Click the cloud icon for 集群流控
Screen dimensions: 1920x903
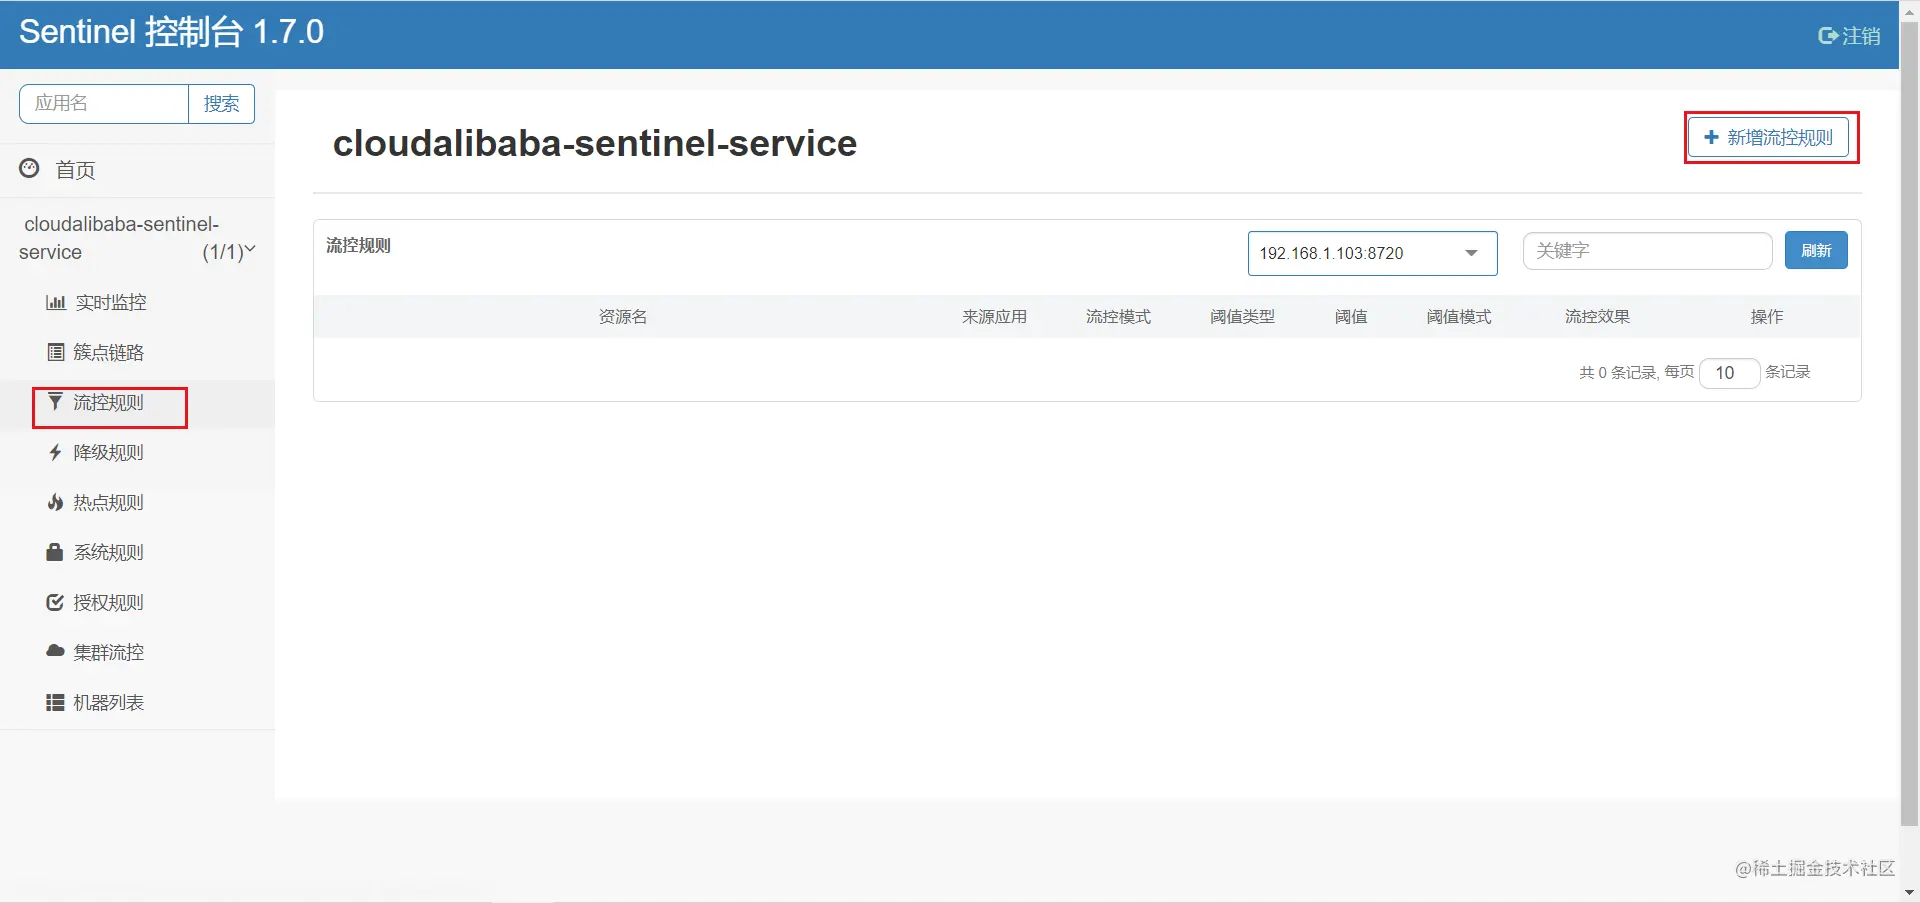(55, 651)
